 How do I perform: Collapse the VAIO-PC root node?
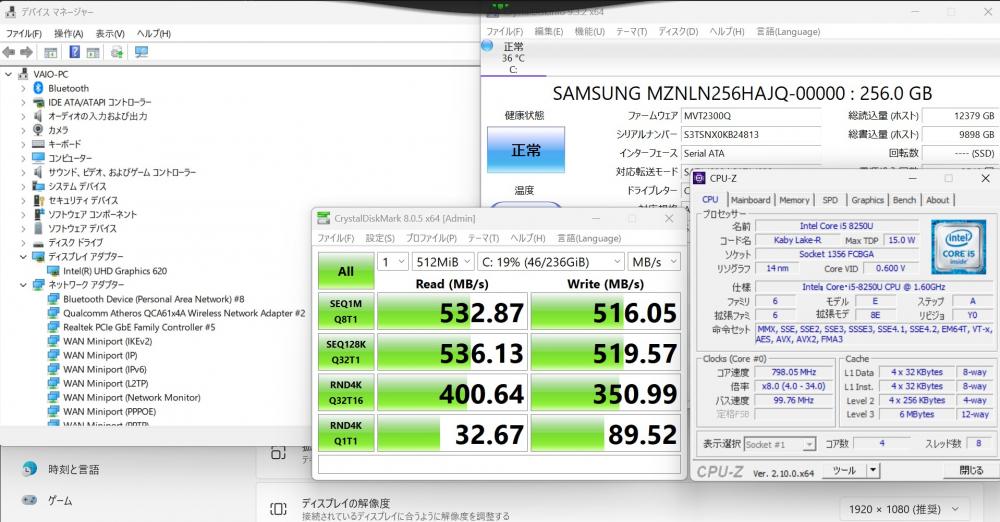pos(8,75)
